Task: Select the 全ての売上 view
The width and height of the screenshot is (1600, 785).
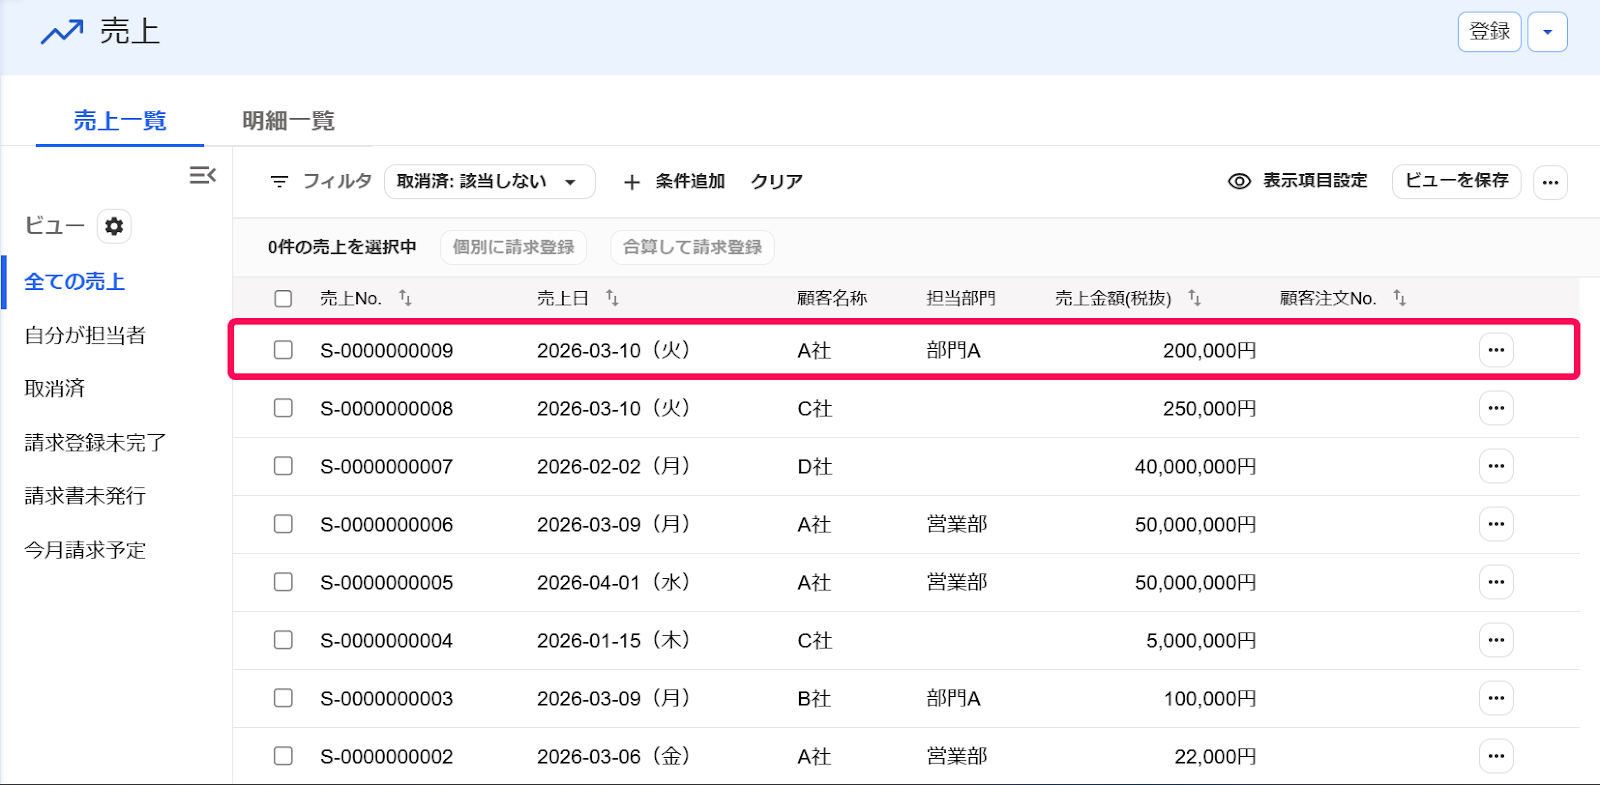Action: click(x=75, y=282)
